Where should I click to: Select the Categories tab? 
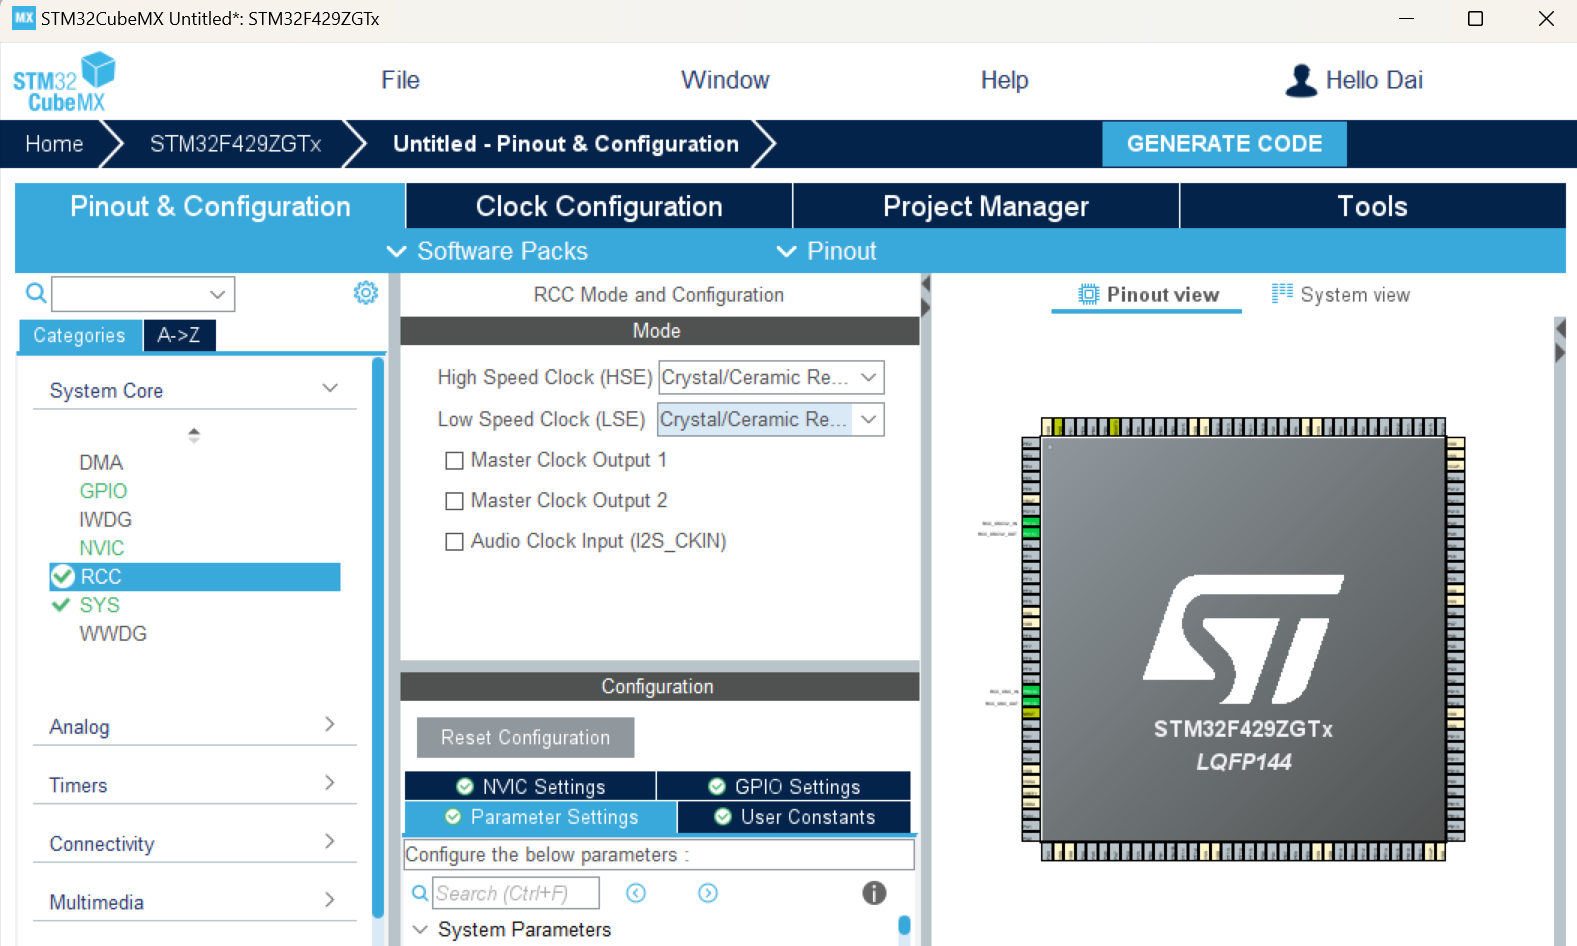coord(79,336)
